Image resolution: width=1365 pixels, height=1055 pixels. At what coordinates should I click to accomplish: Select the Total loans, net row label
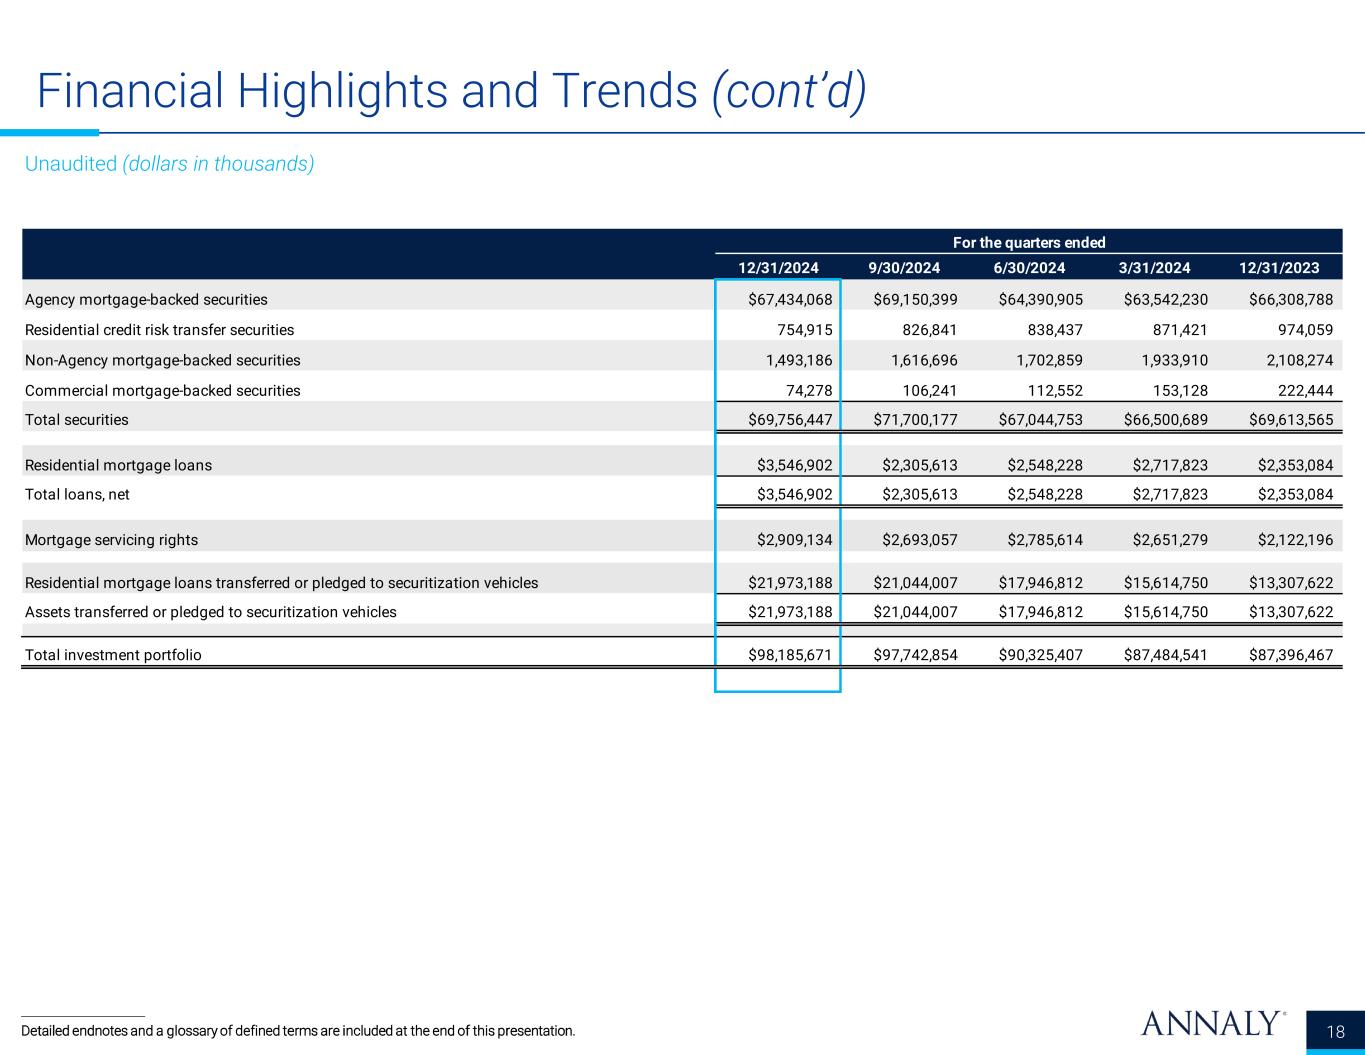77,495
